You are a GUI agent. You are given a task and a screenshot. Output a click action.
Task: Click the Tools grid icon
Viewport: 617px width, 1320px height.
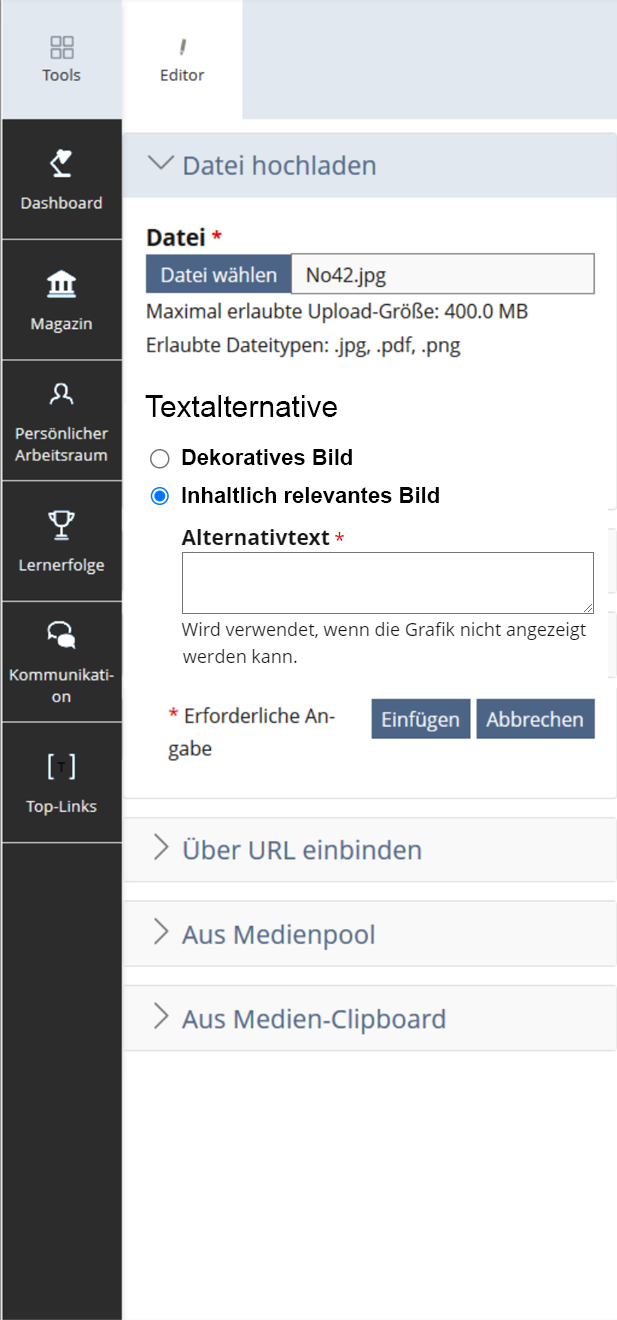[61, 46]
